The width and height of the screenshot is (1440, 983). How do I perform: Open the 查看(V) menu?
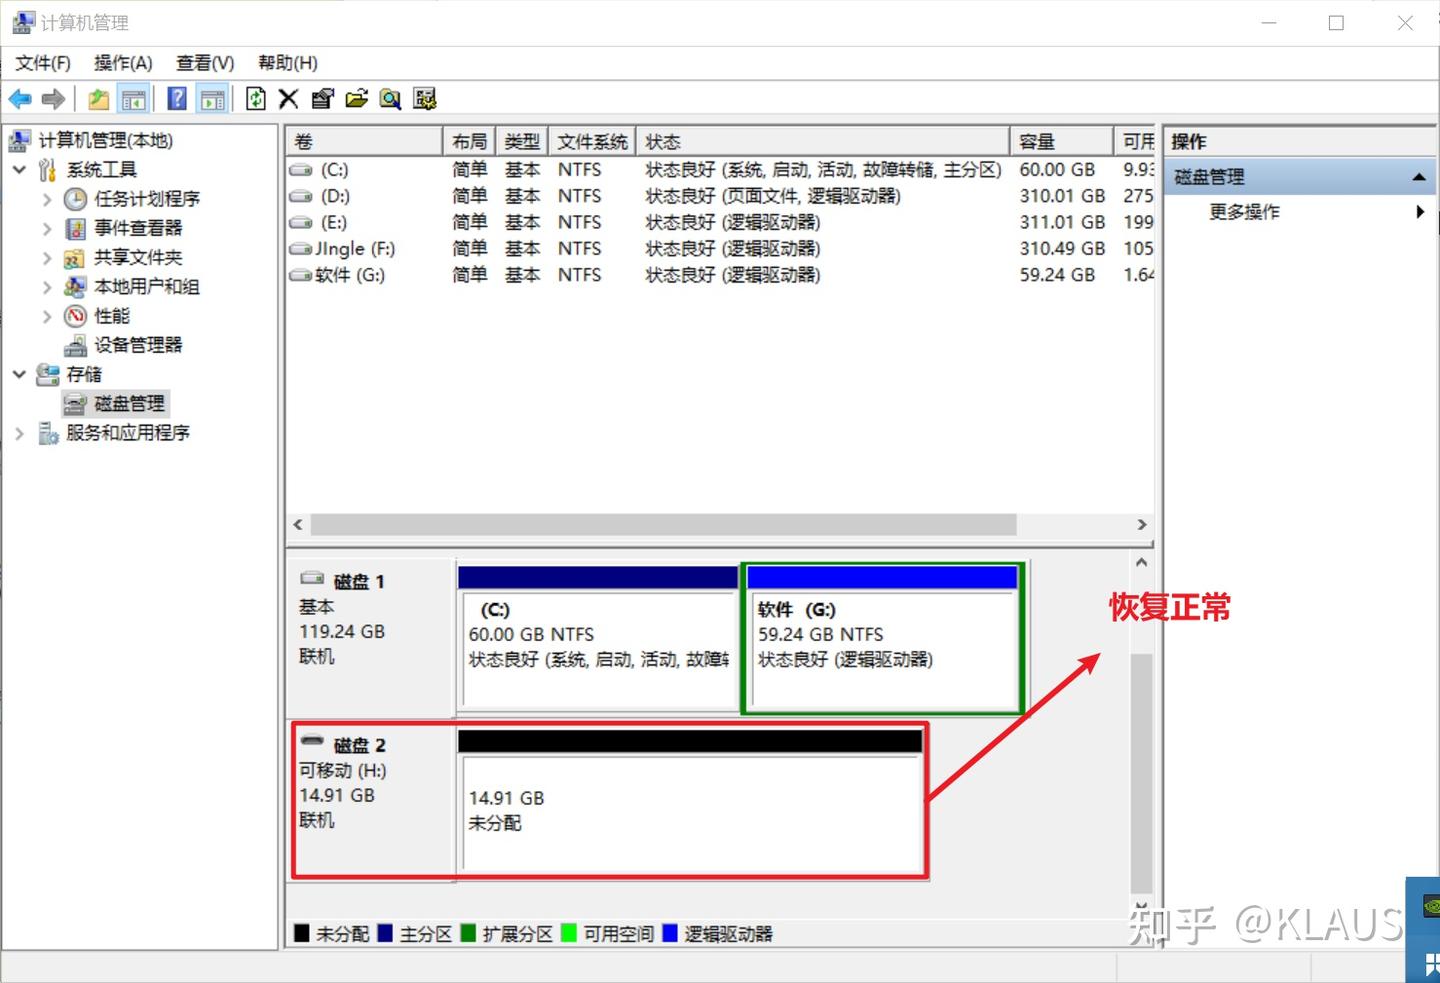coord(204,62)
